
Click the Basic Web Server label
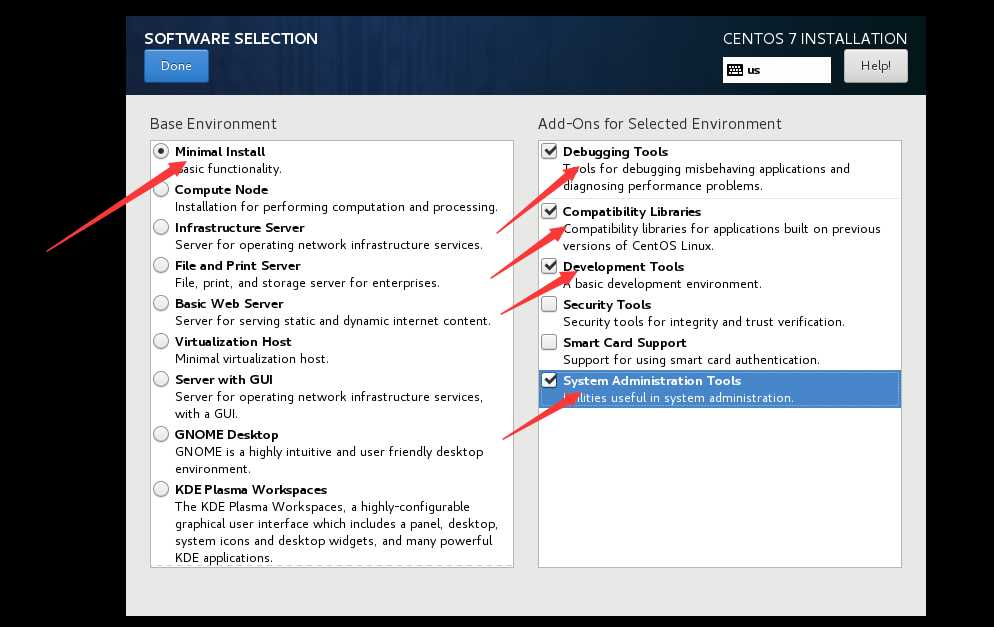pos(229,304)
